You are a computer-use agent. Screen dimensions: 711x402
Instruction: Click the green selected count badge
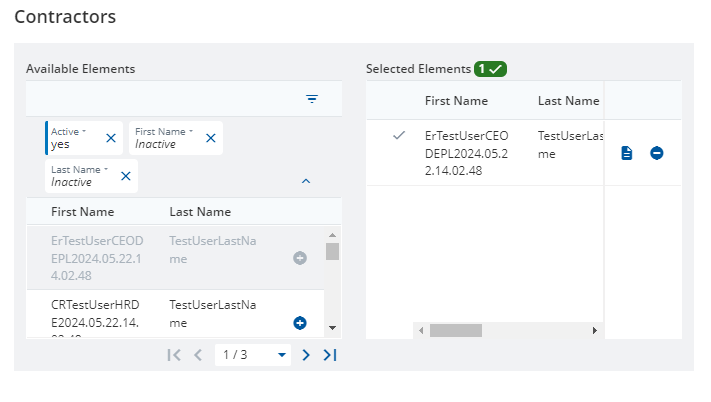tap(490, 69)
